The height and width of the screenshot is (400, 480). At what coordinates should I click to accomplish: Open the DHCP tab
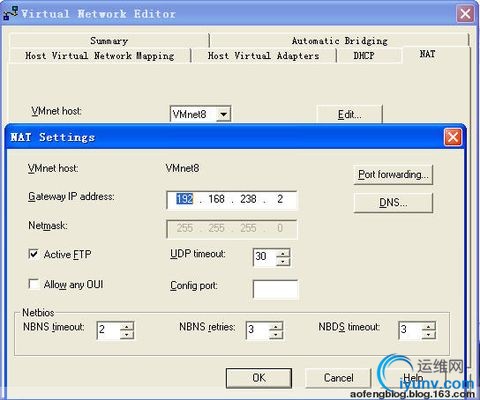pos(364,55)
